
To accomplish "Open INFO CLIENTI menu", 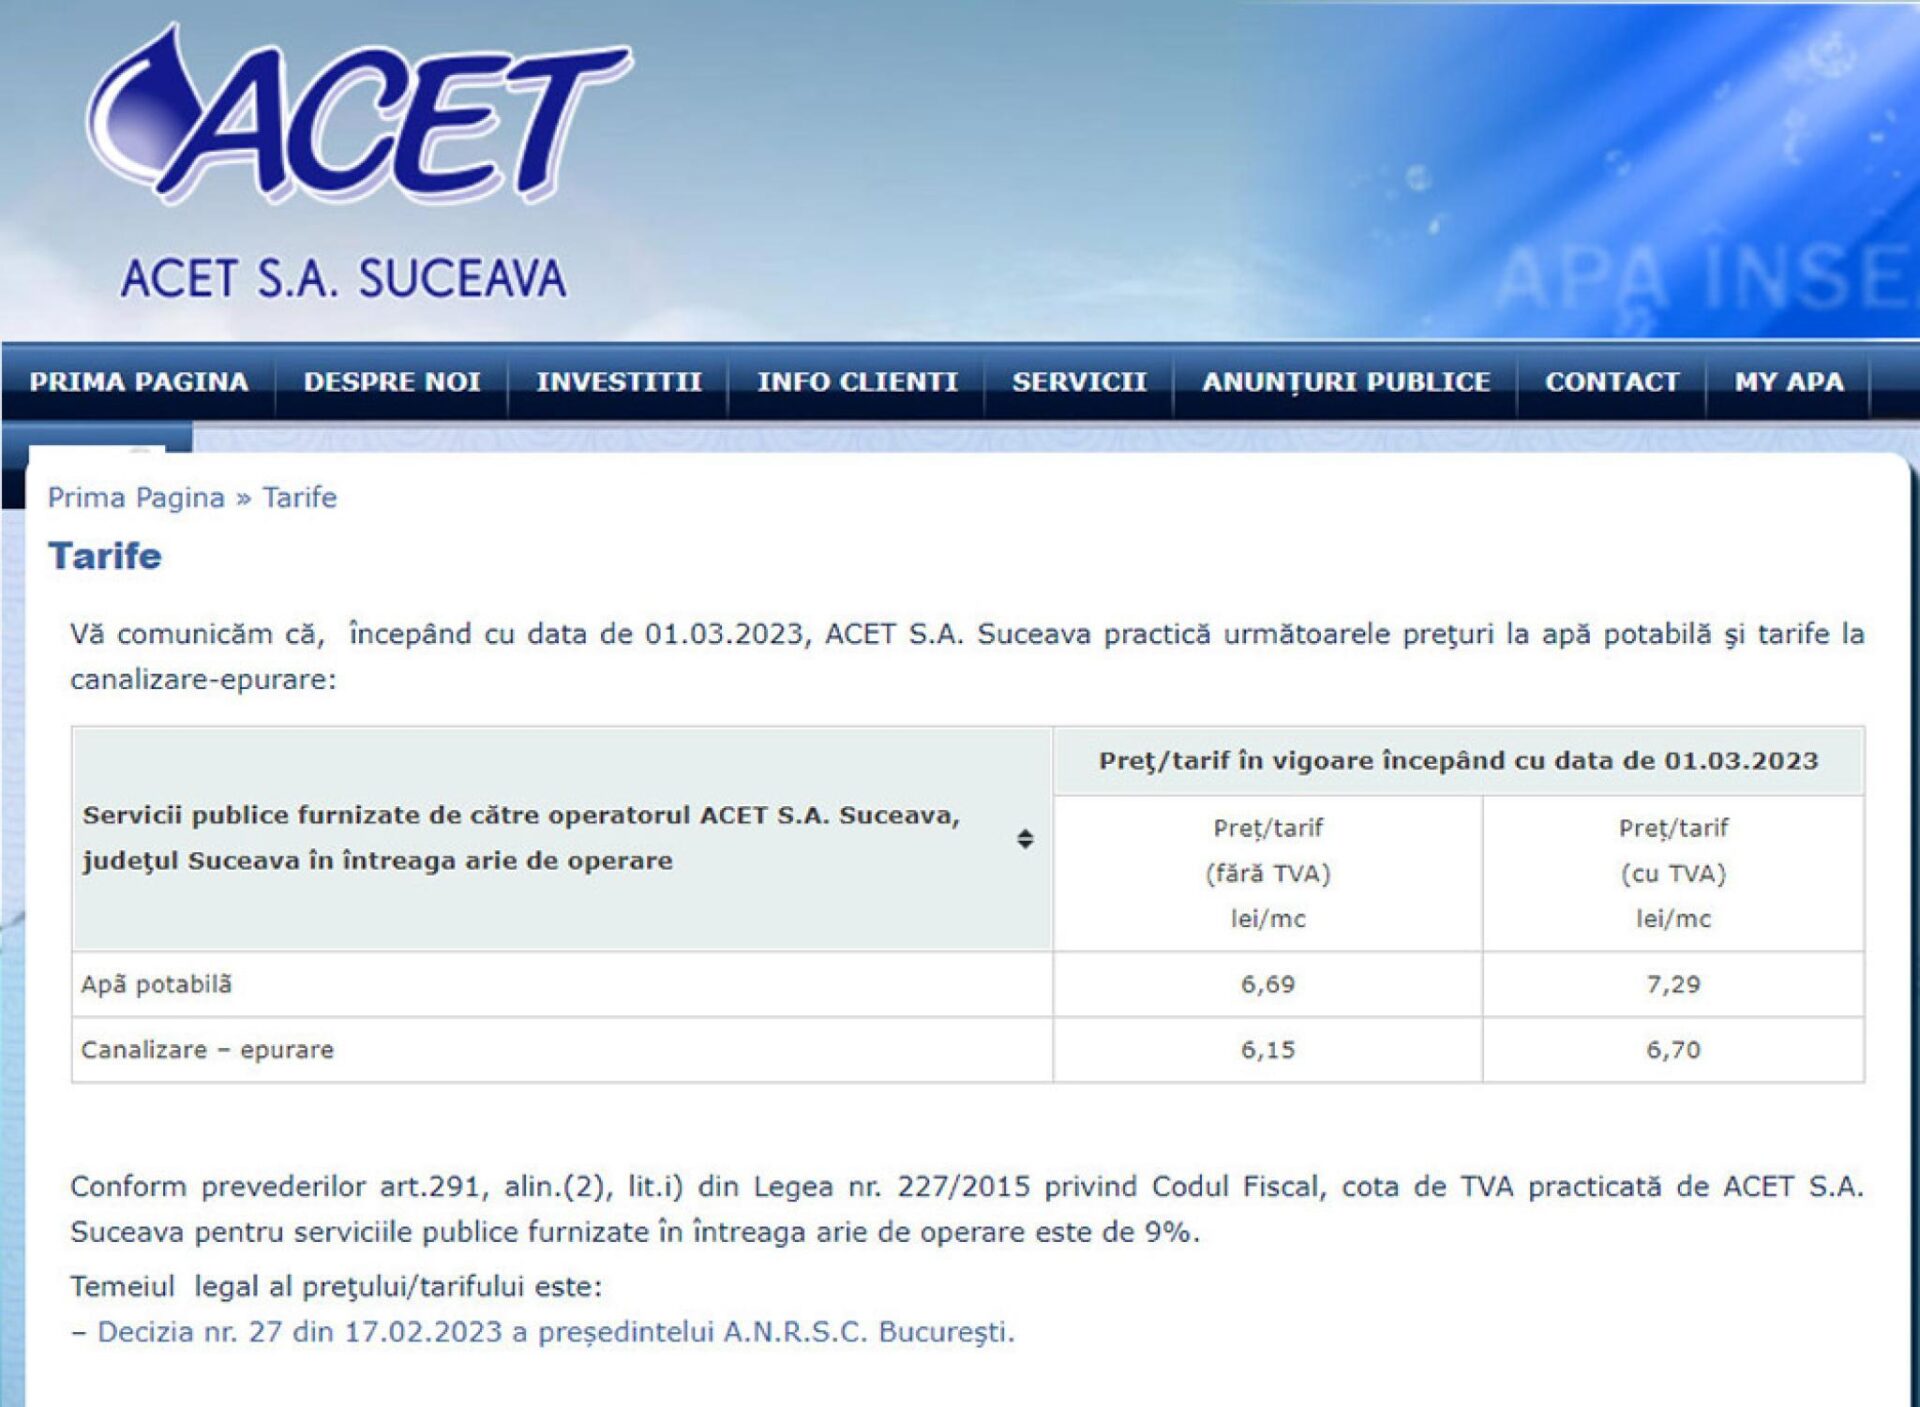I will tap(857, 382).
